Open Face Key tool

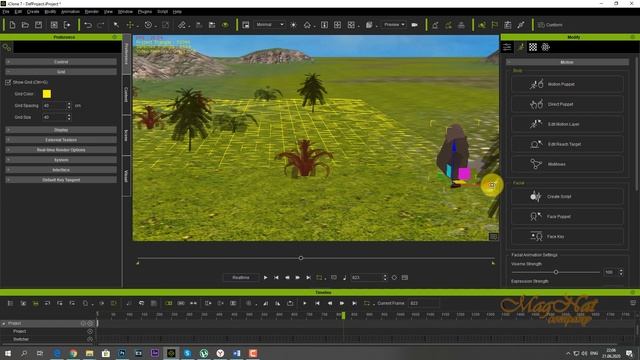[x=567, y=236]
